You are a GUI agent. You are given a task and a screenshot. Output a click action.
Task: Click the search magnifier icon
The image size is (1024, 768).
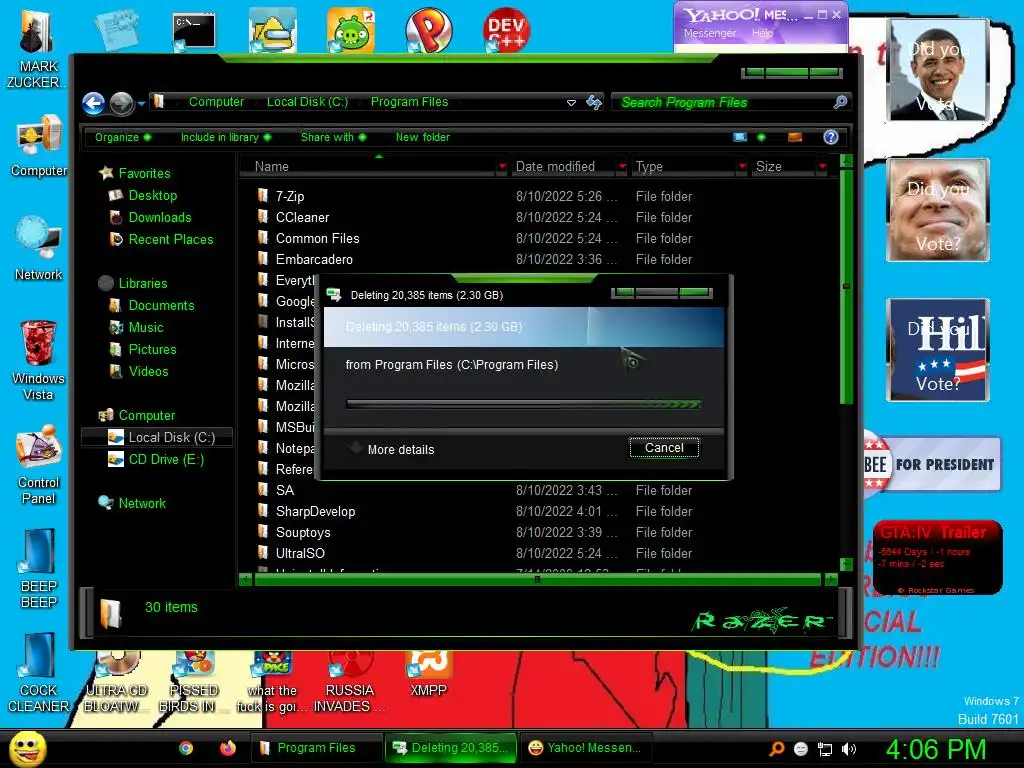coord(840,102)
